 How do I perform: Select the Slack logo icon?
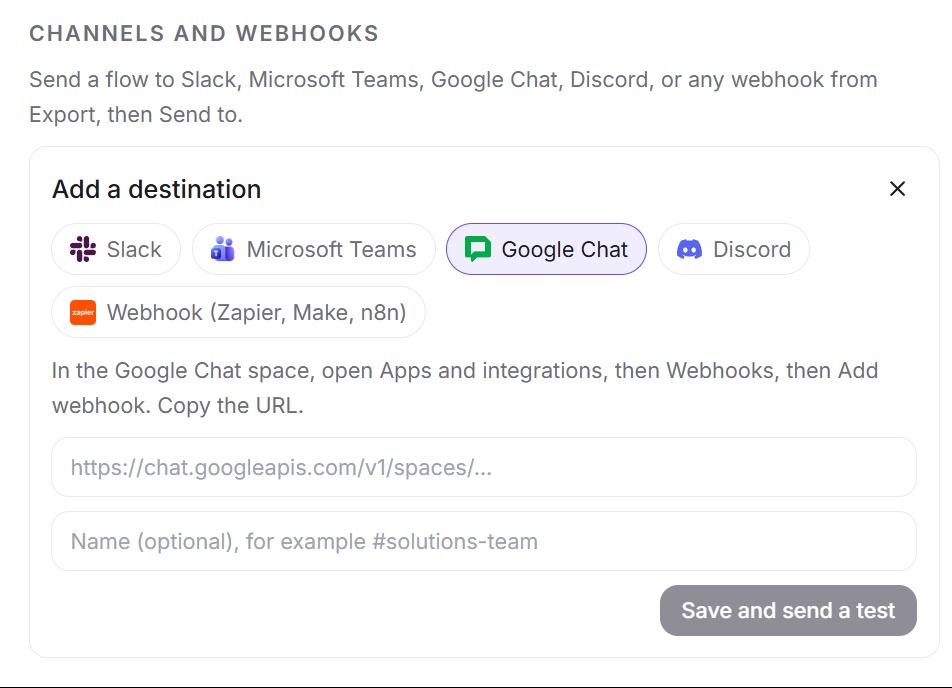pyautogui.click(x=83, y=249)
